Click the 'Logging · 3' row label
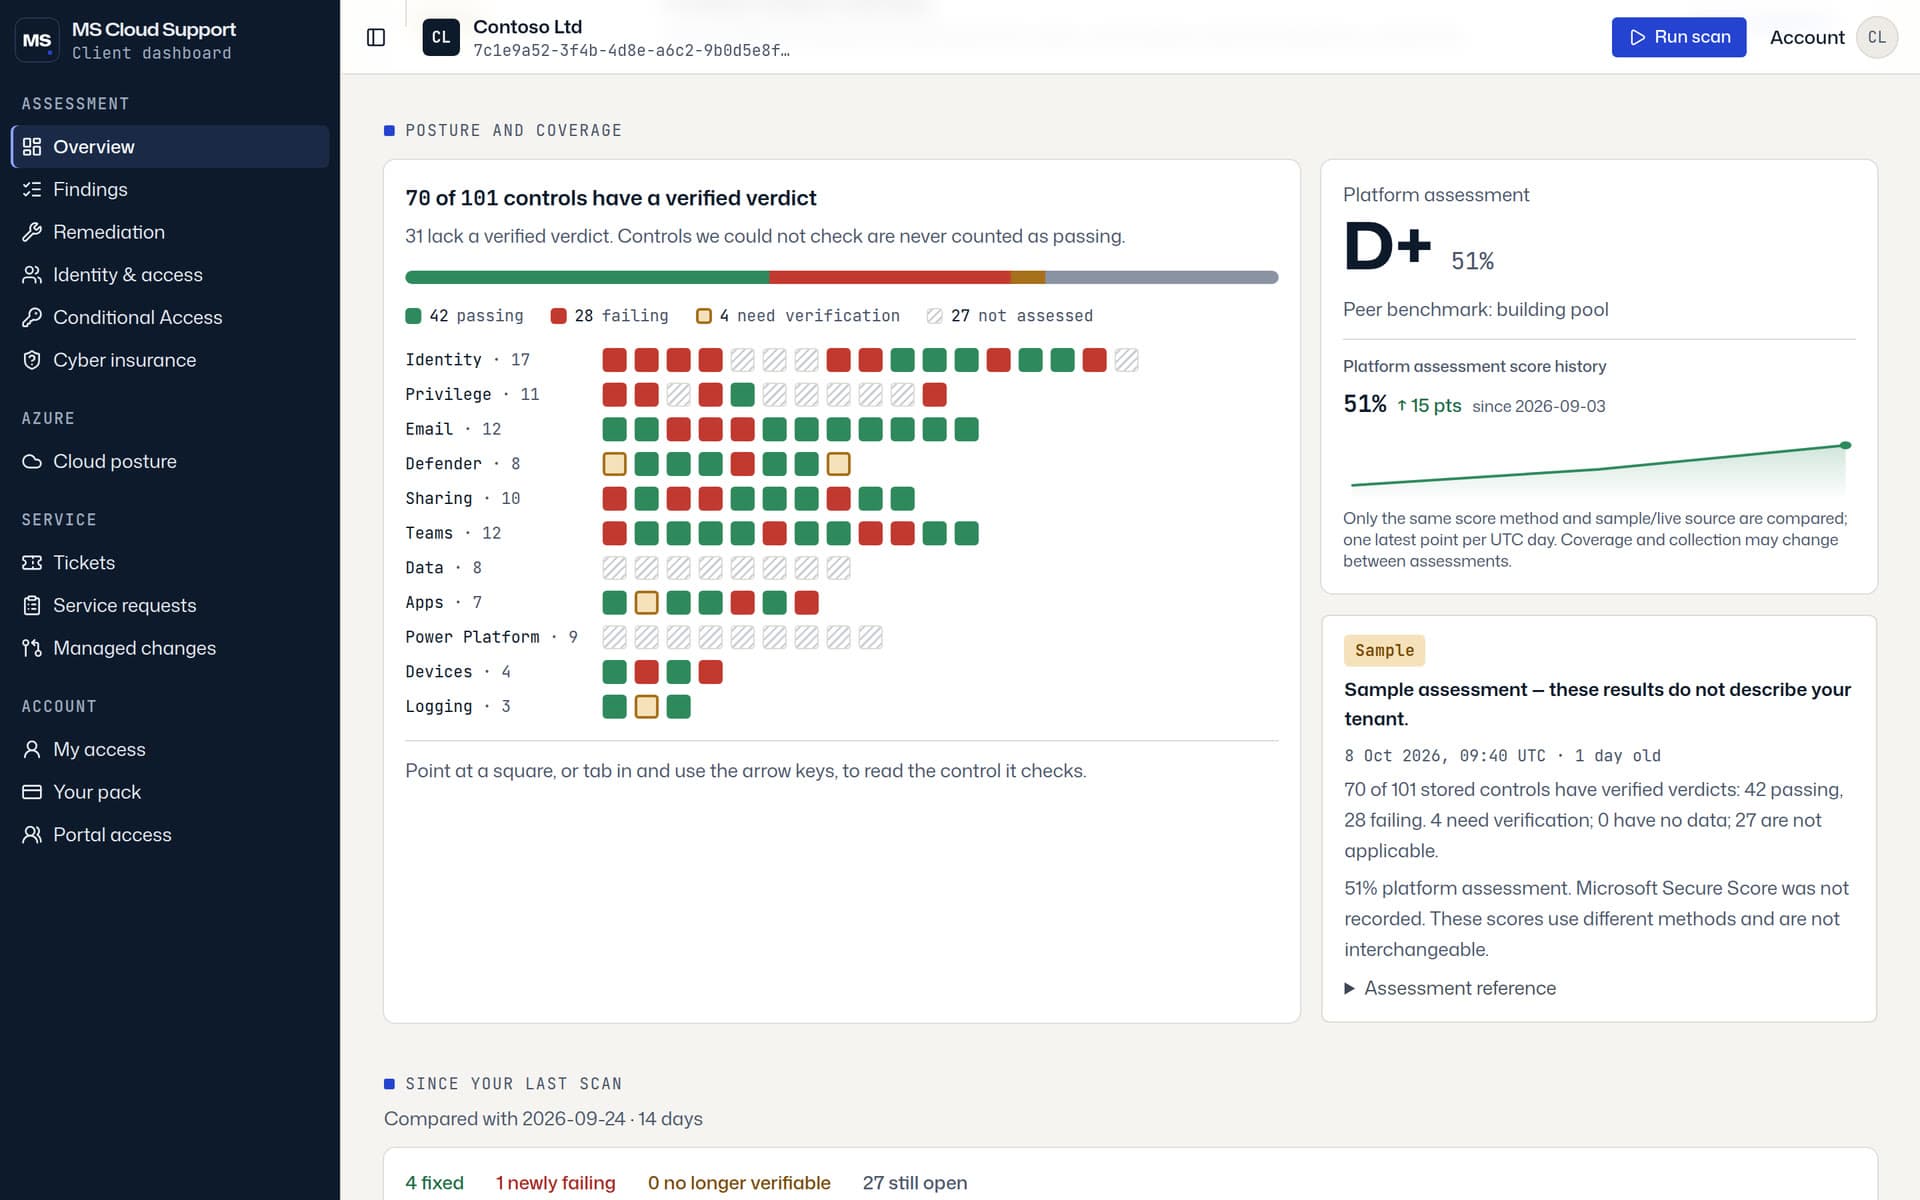The image size is (1920, 1200). [458, 707]
